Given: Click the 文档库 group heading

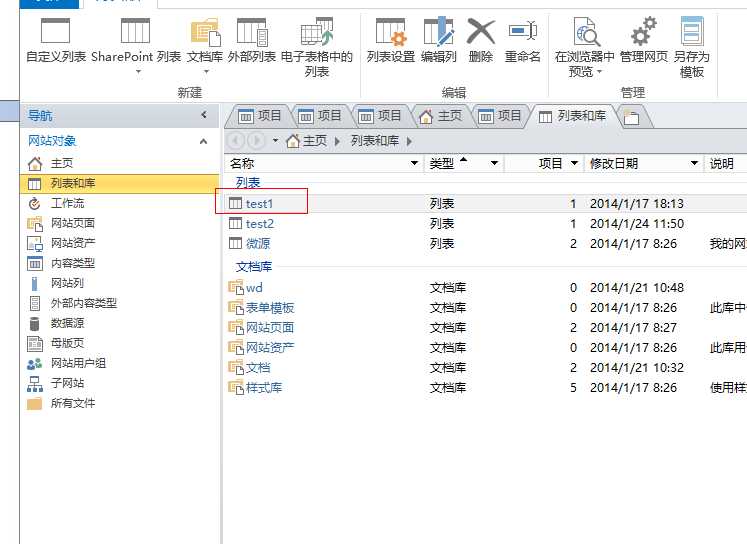Looking at the screenshot, I should (254, 267).
